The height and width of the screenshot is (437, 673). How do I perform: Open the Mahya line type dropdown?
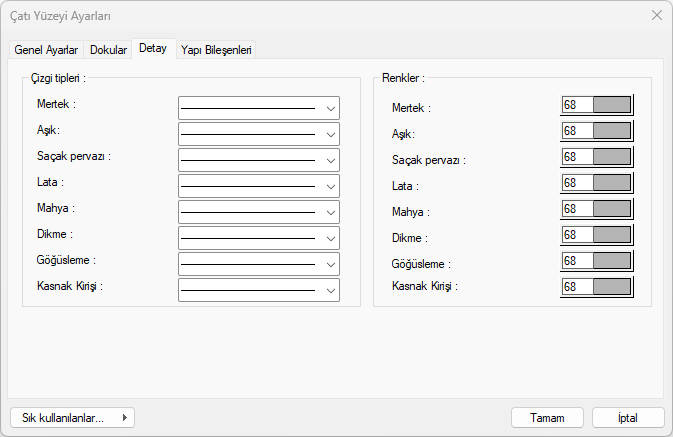click(329, 212)
